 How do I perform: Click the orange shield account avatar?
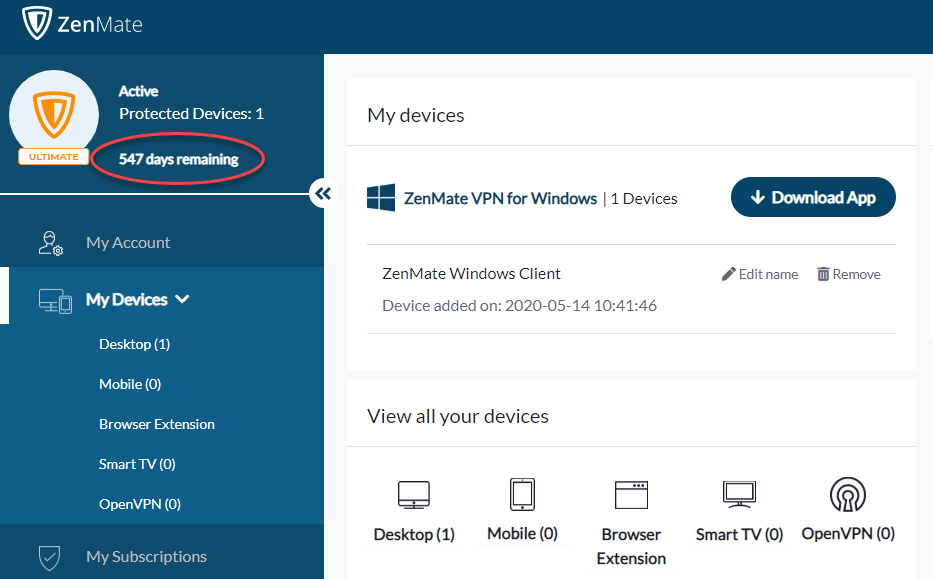pyautogui.click(x=54, y=114)
